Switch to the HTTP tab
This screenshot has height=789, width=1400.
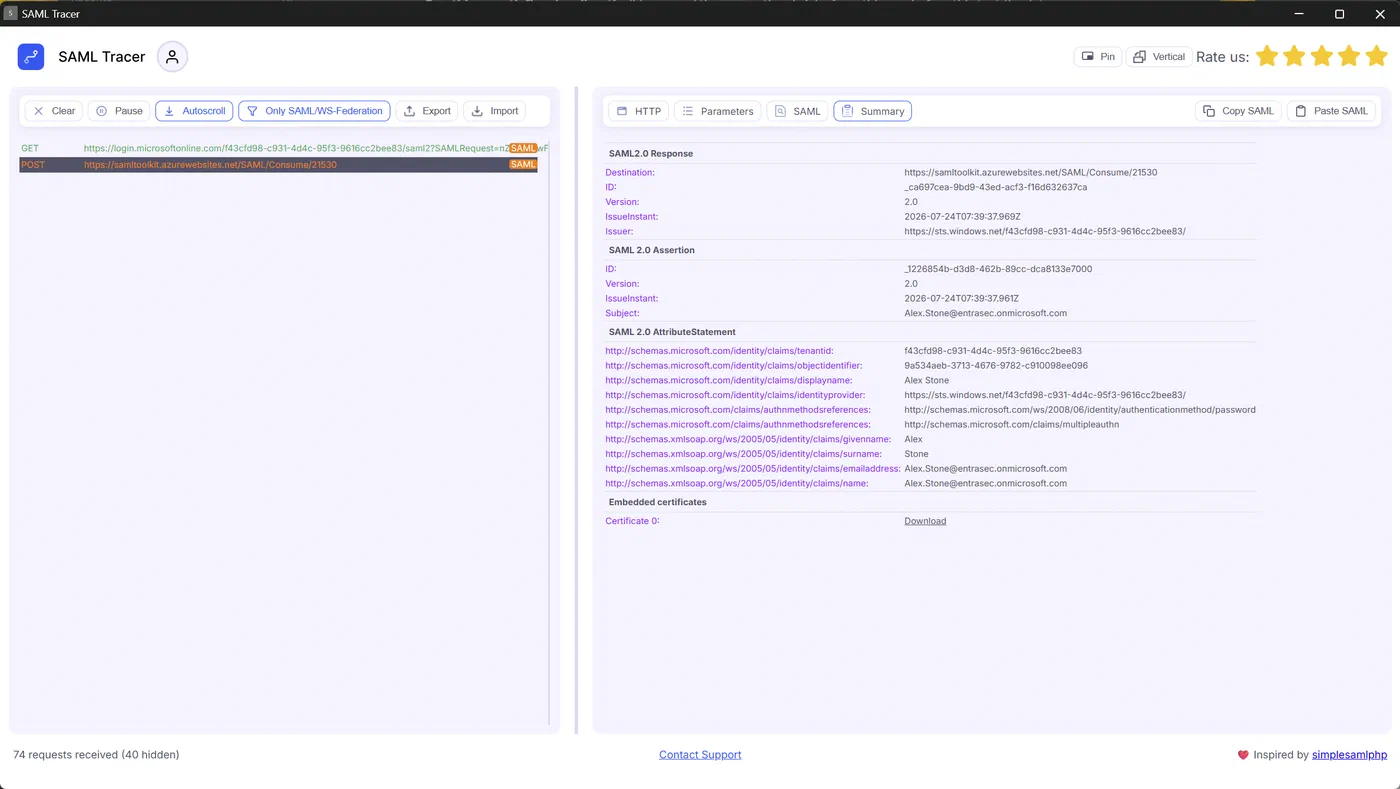click(x=638, y=111)
